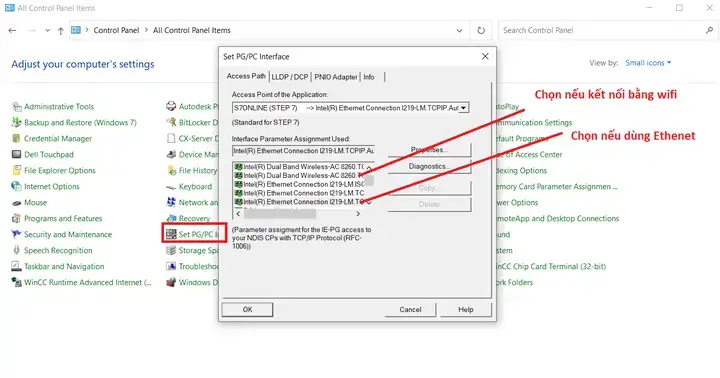The image size is (720, 378).
Task: Click Interface Parameter Assignment Used field
Action: click(x=303, y=151)
